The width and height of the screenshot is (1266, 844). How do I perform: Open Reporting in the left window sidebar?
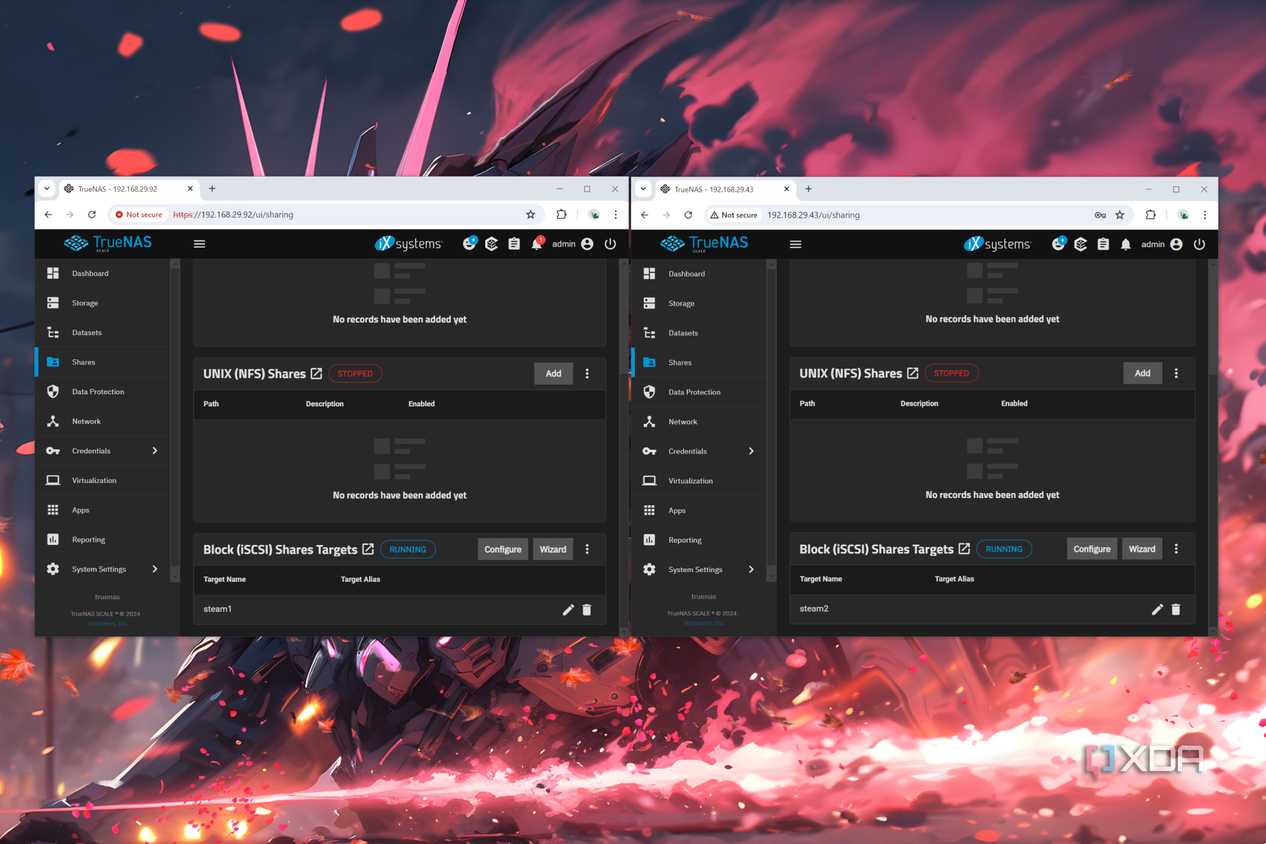[x=88, y=540]
